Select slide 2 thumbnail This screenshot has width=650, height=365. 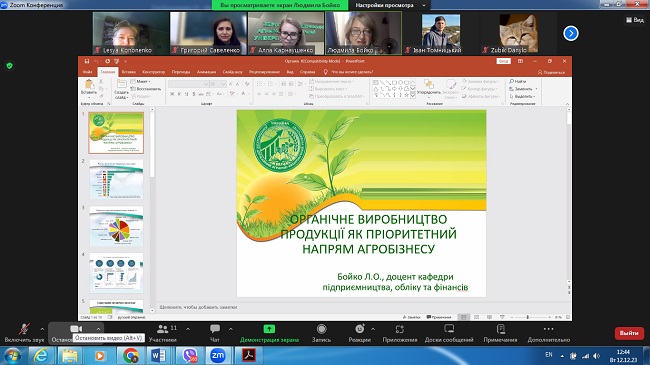coord(116,179)
